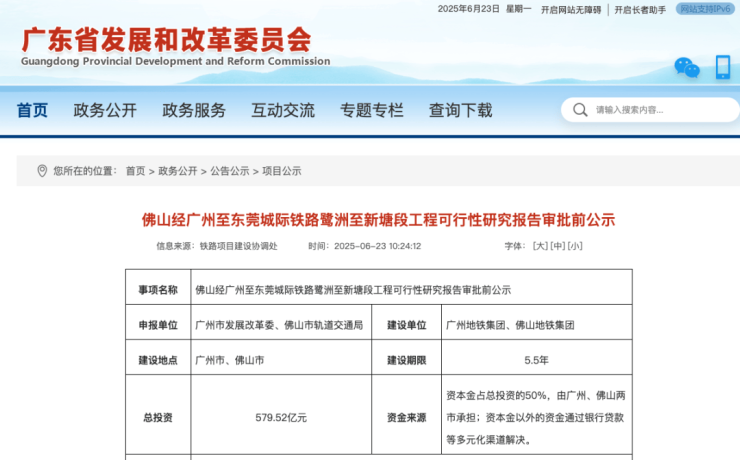Click the 网站支持IPv6 badge

[x=705, y=9]
